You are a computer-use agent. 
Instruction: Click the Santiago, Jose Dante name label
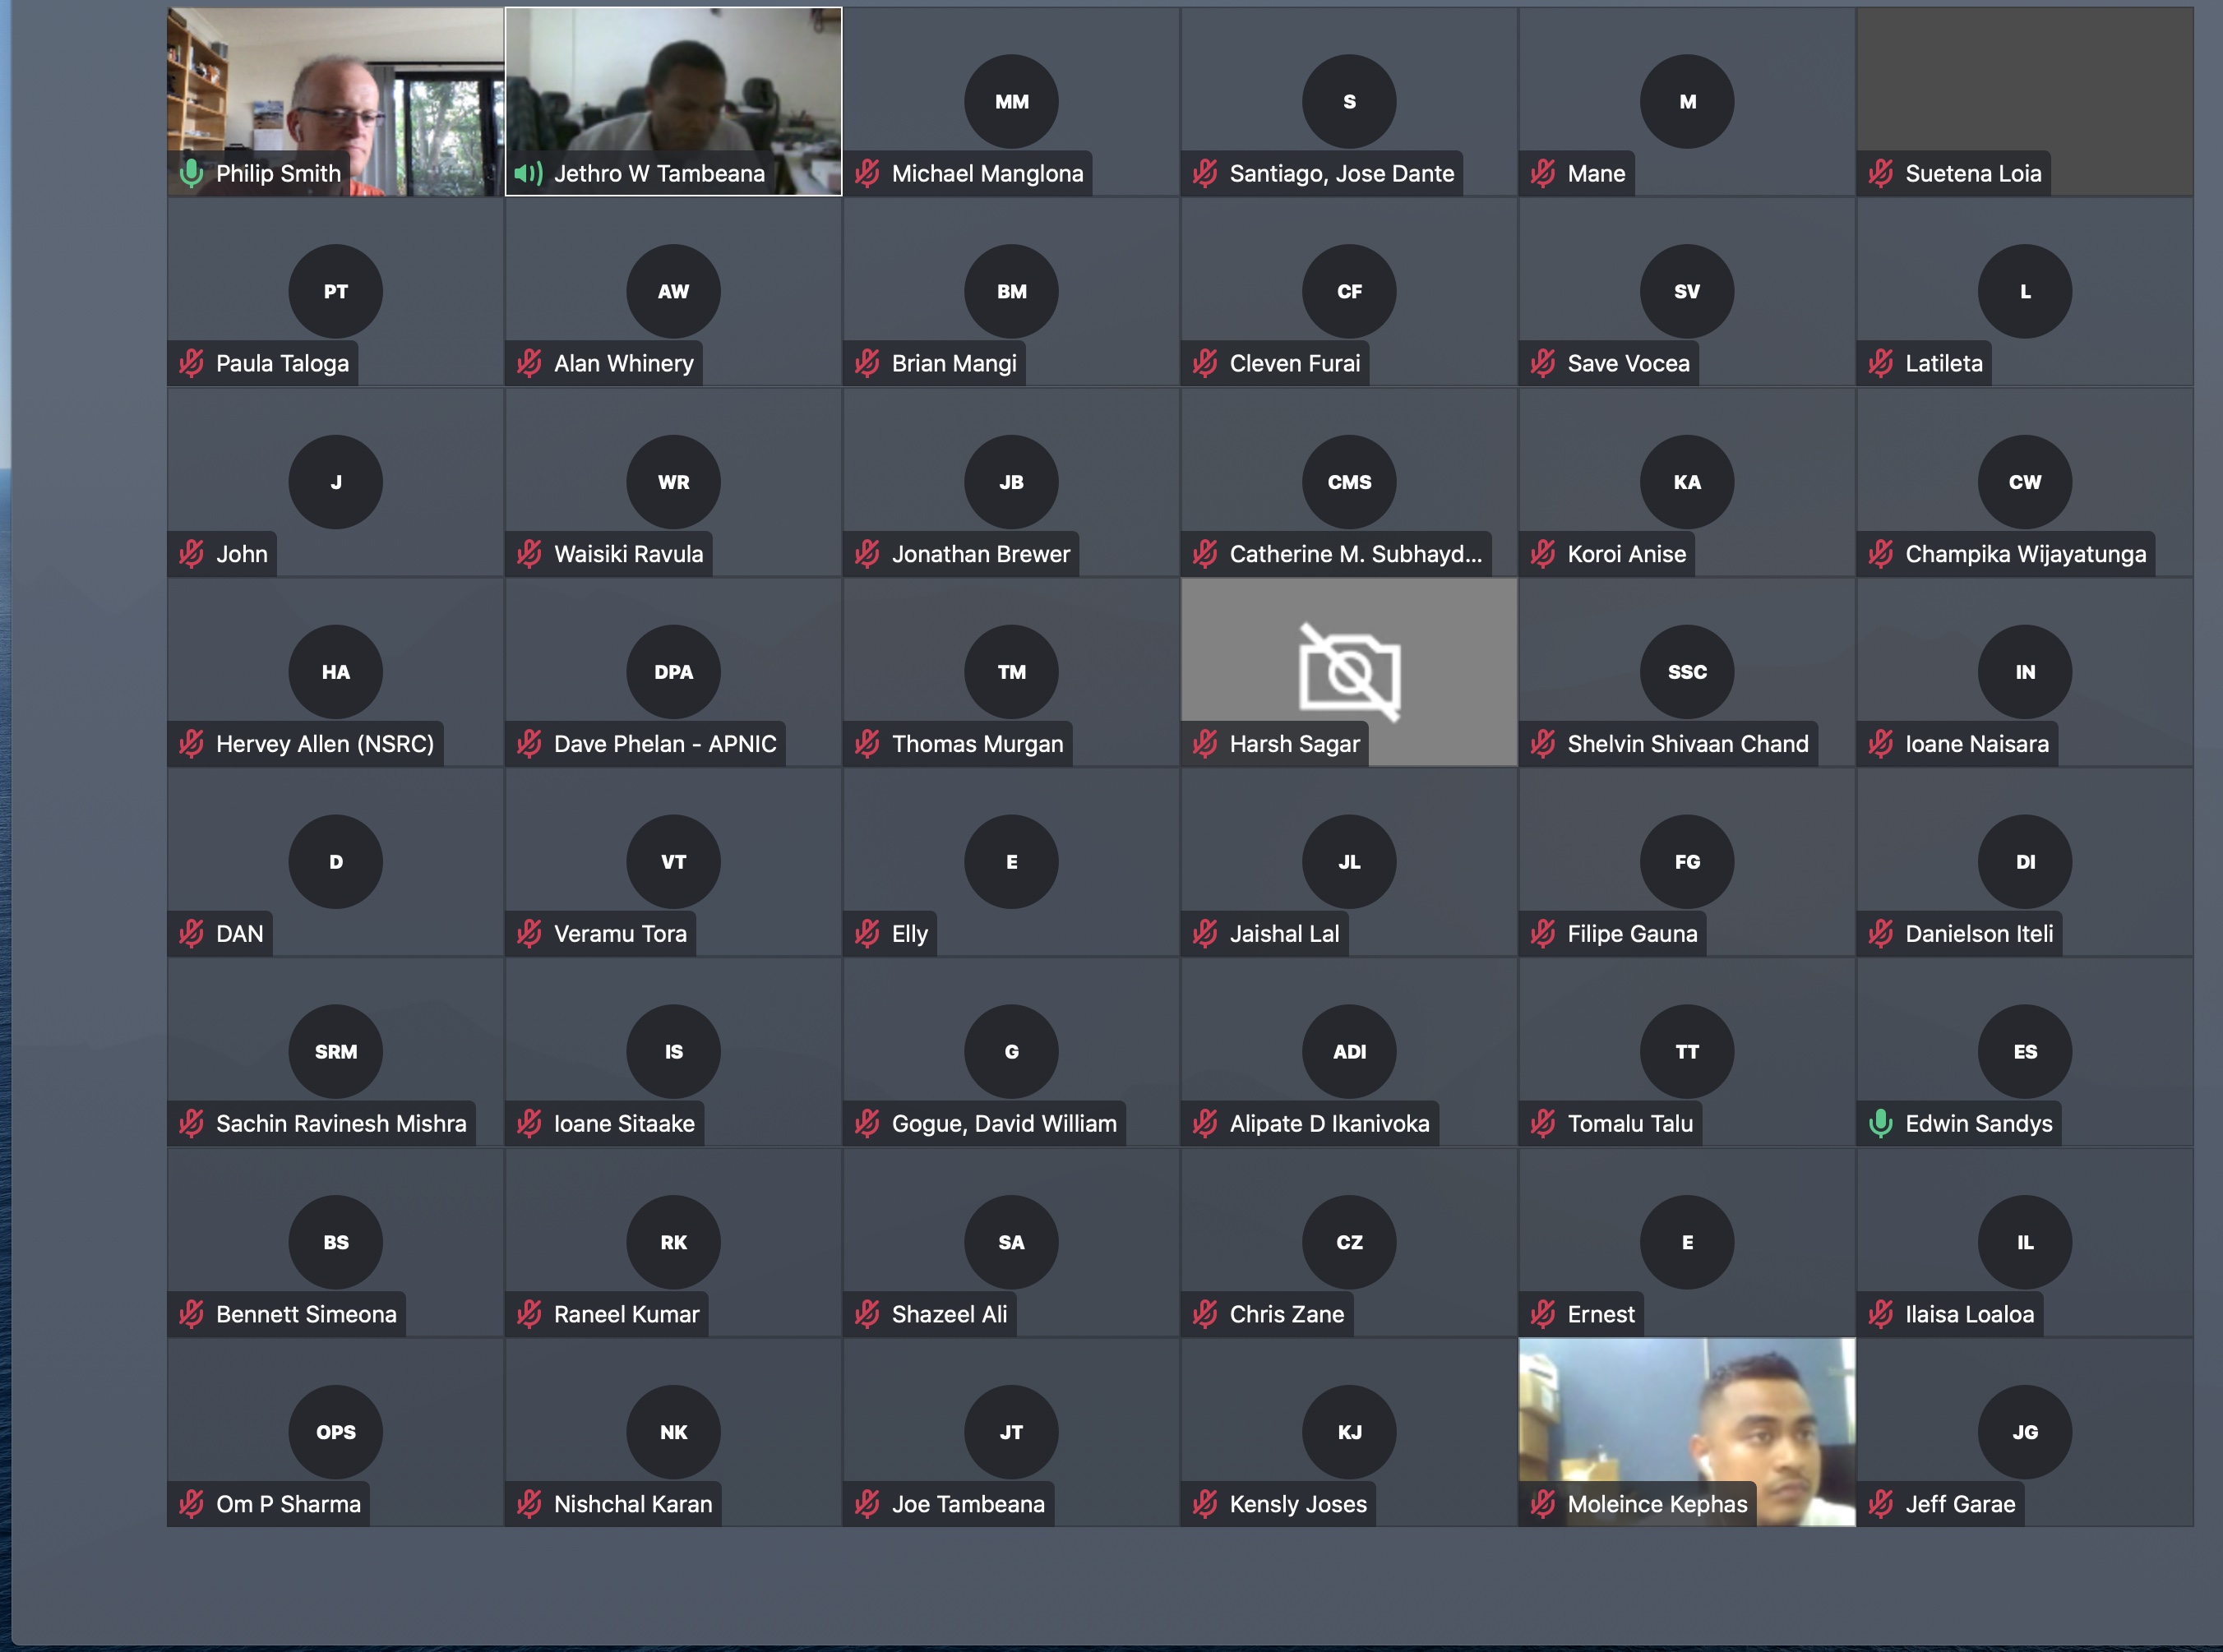(x=1341, y=173)
